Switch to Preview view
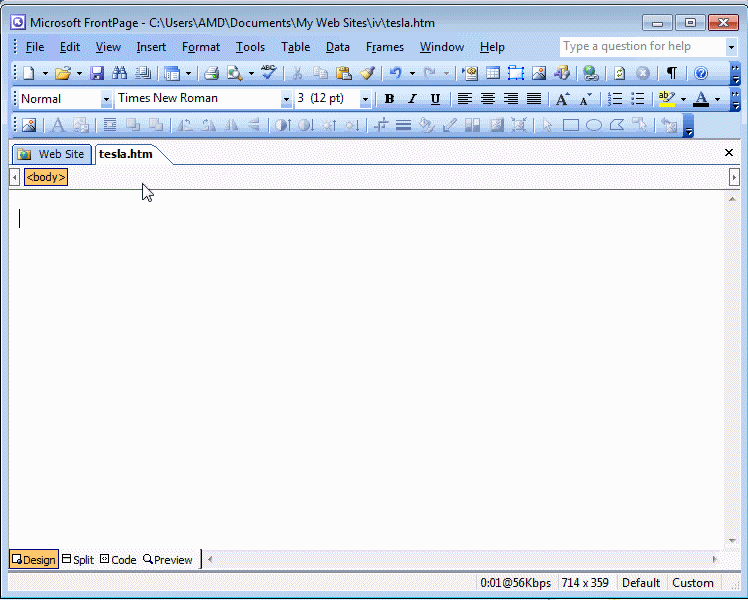The width and height of the screenshot is (748, 600). 168,560
